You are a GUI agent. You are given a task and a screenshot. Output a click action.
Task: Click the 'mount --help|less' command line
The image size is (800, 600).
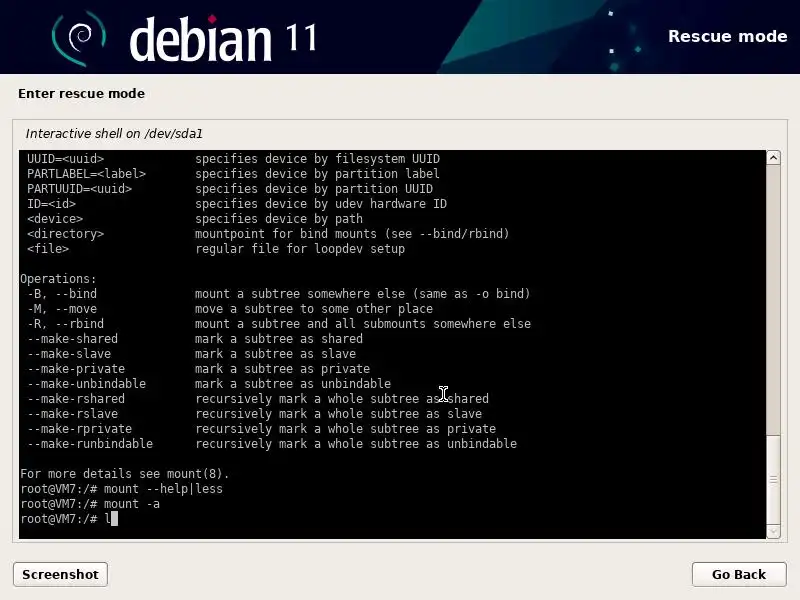pos(121,489)
